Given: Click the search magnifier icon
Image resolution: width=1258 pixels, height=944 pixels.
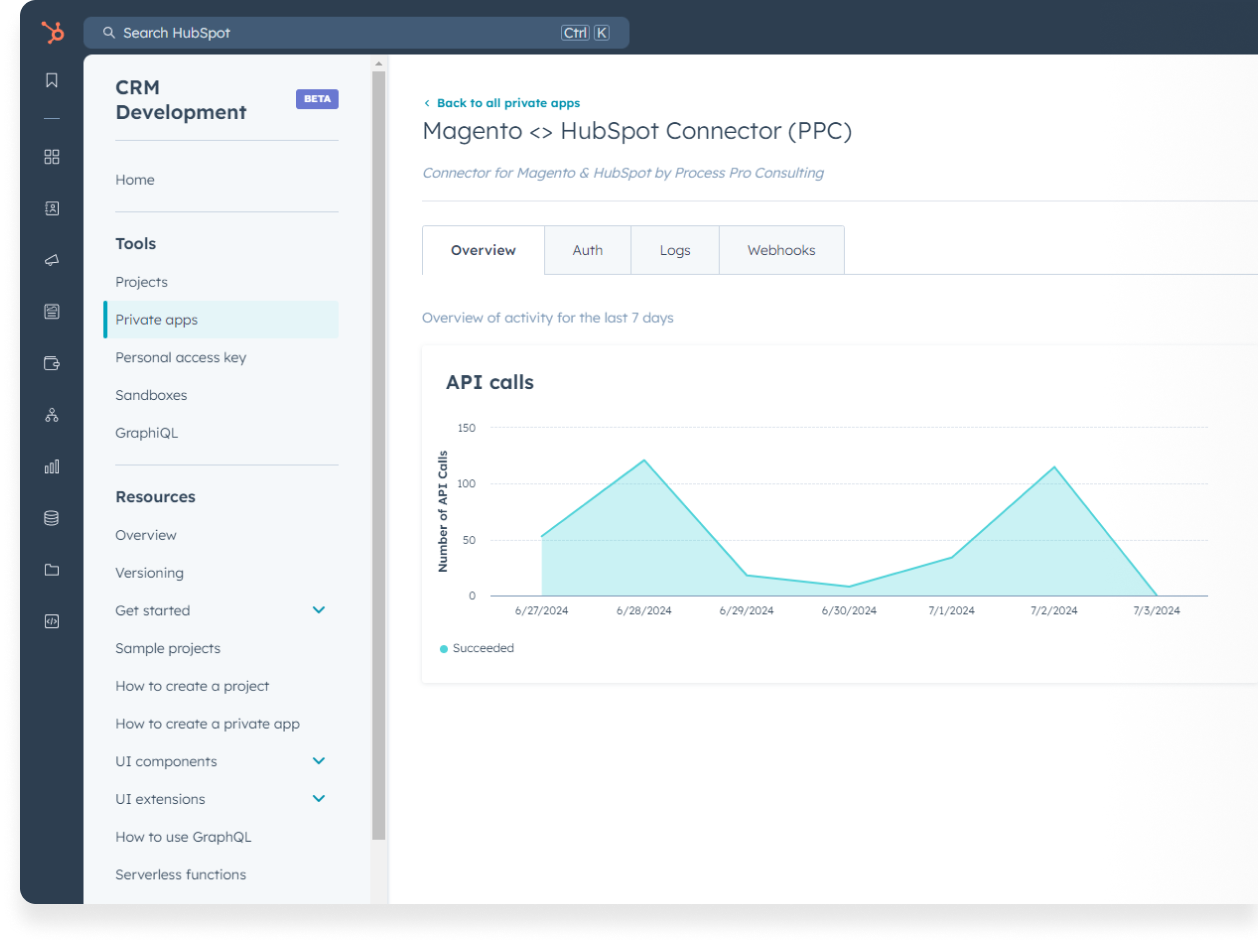Looking at the screenshot, I should click(109, 33).
